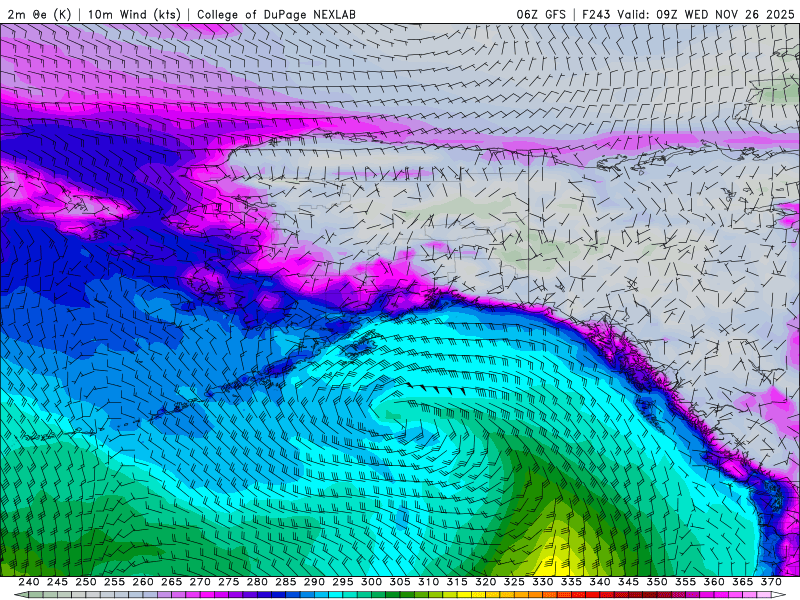
Task: Click the 325 legend value
Action: (x=514, y=582)
